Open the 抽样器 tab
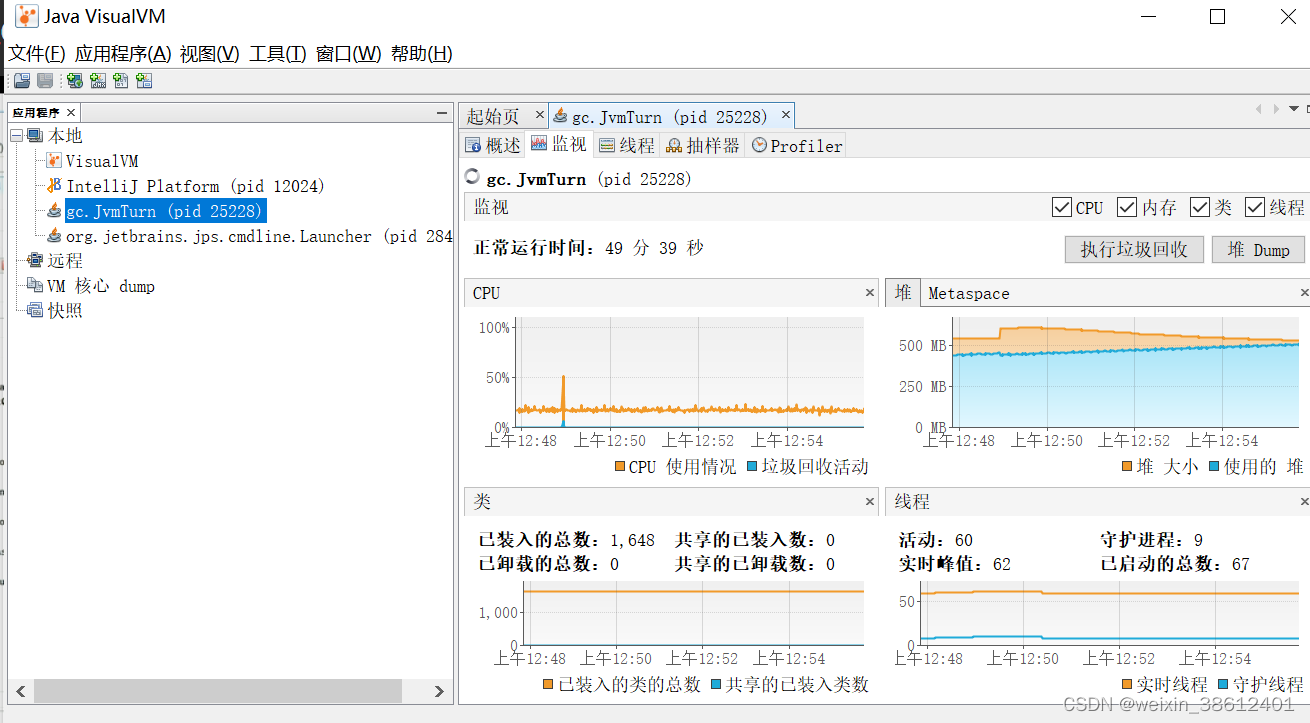1310x723 pixels. (703, 145)
